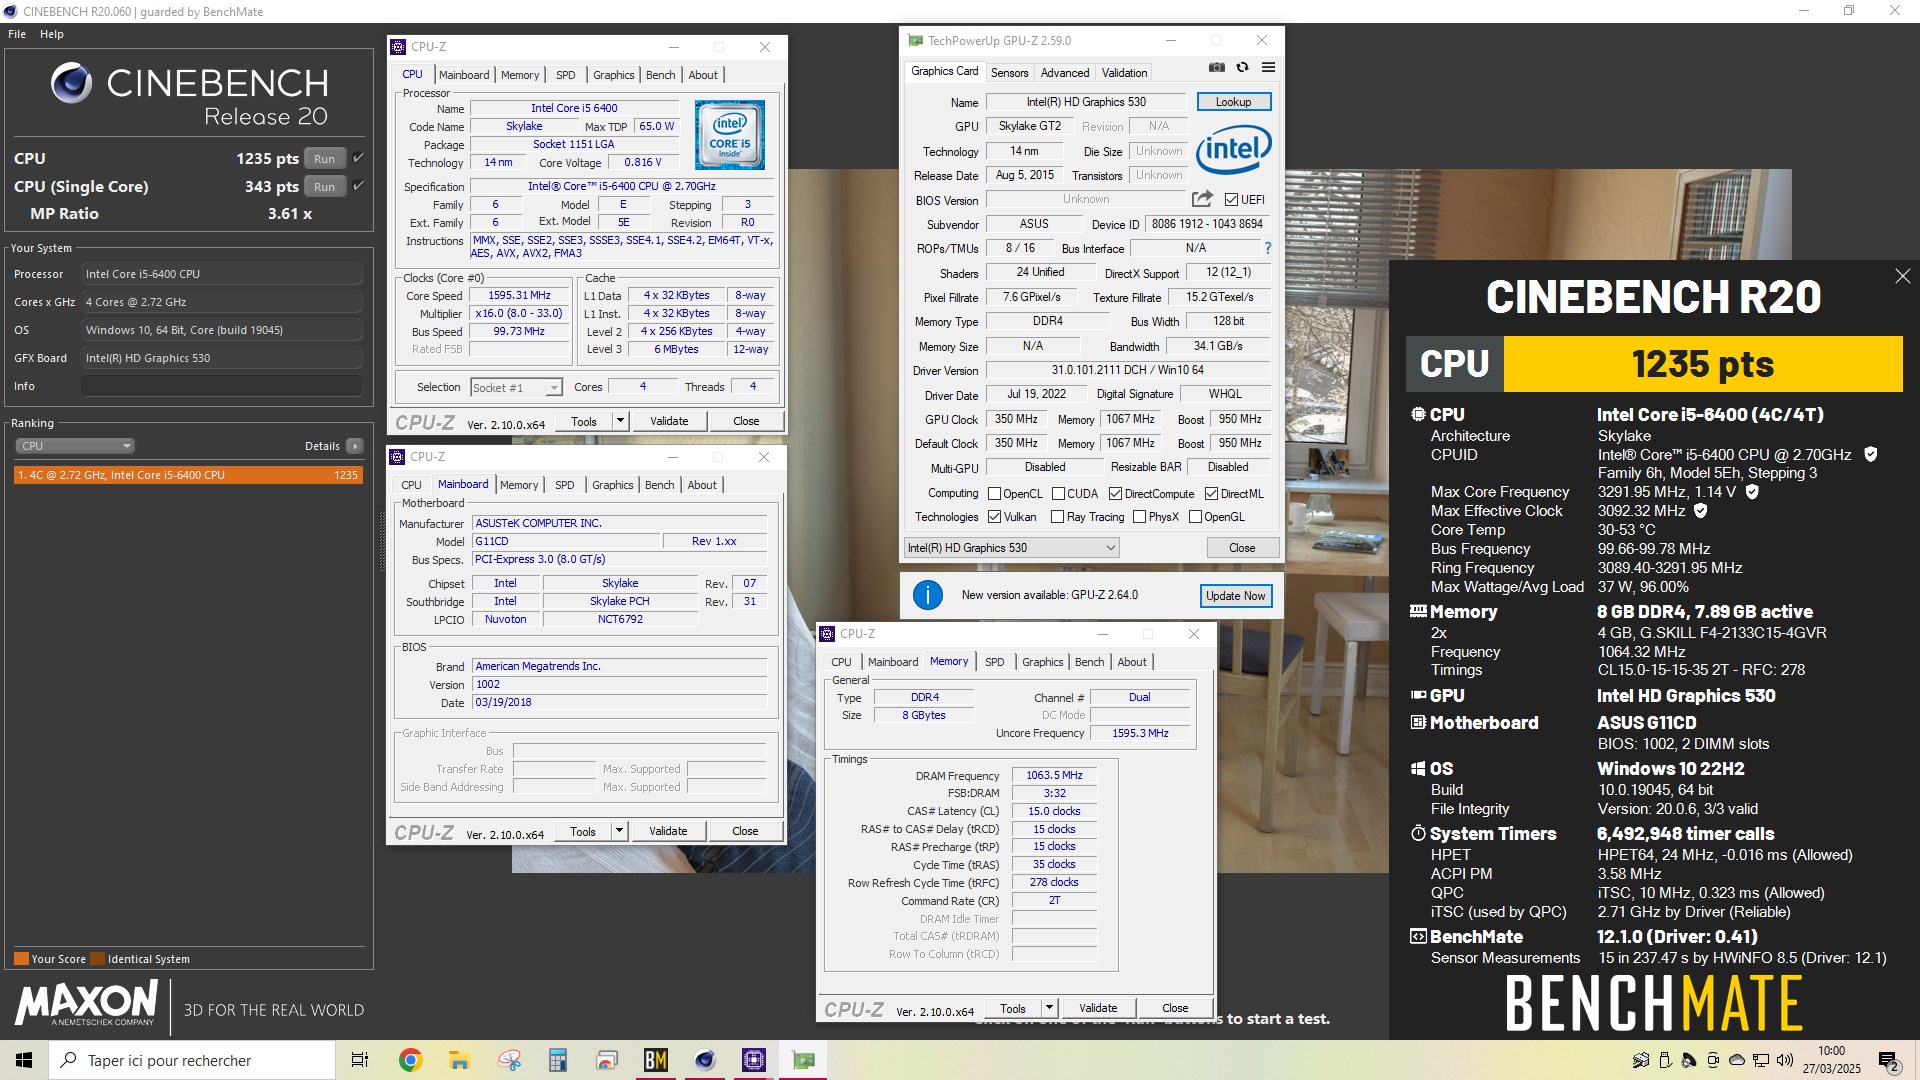Select the ranking entry 4C @ 2.72 GHz
The image size is (1920, 1080).
pos(188,475)
